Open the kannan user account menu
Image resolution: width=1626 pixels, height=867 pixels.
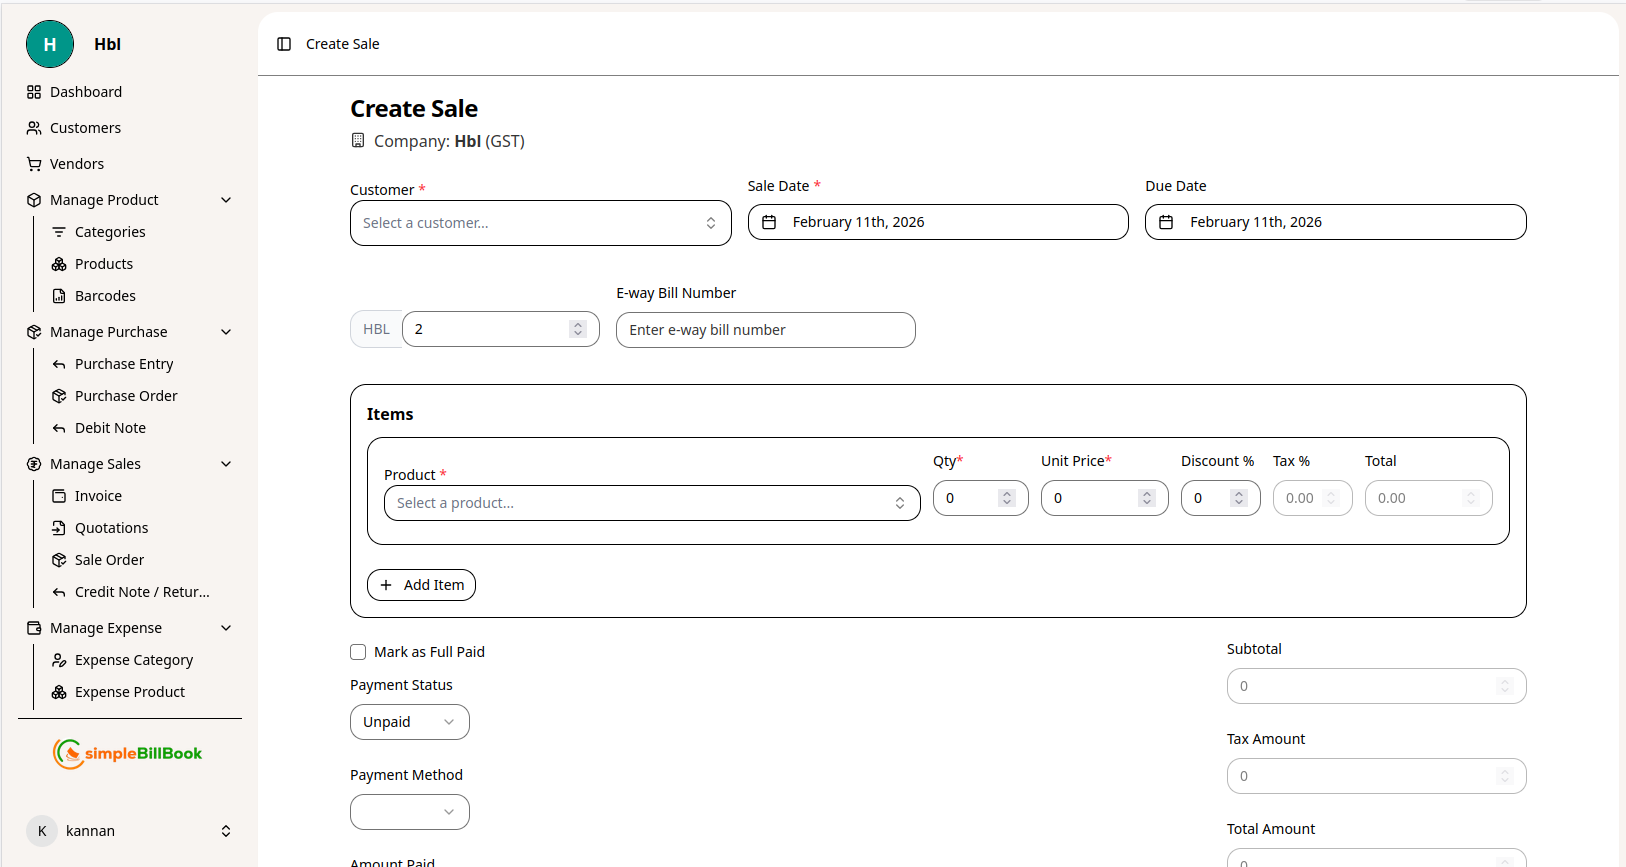pos(128,831)
